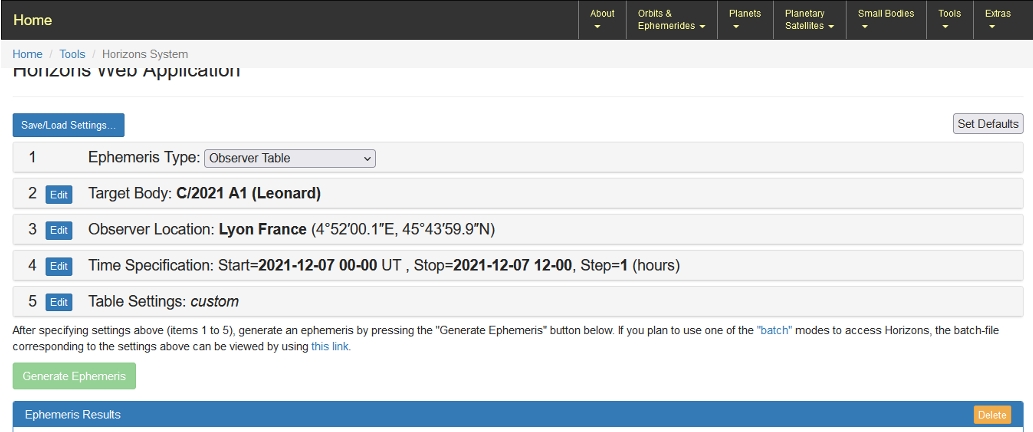
Task: Open the Tools navigation menu
Action: (949, 19)
